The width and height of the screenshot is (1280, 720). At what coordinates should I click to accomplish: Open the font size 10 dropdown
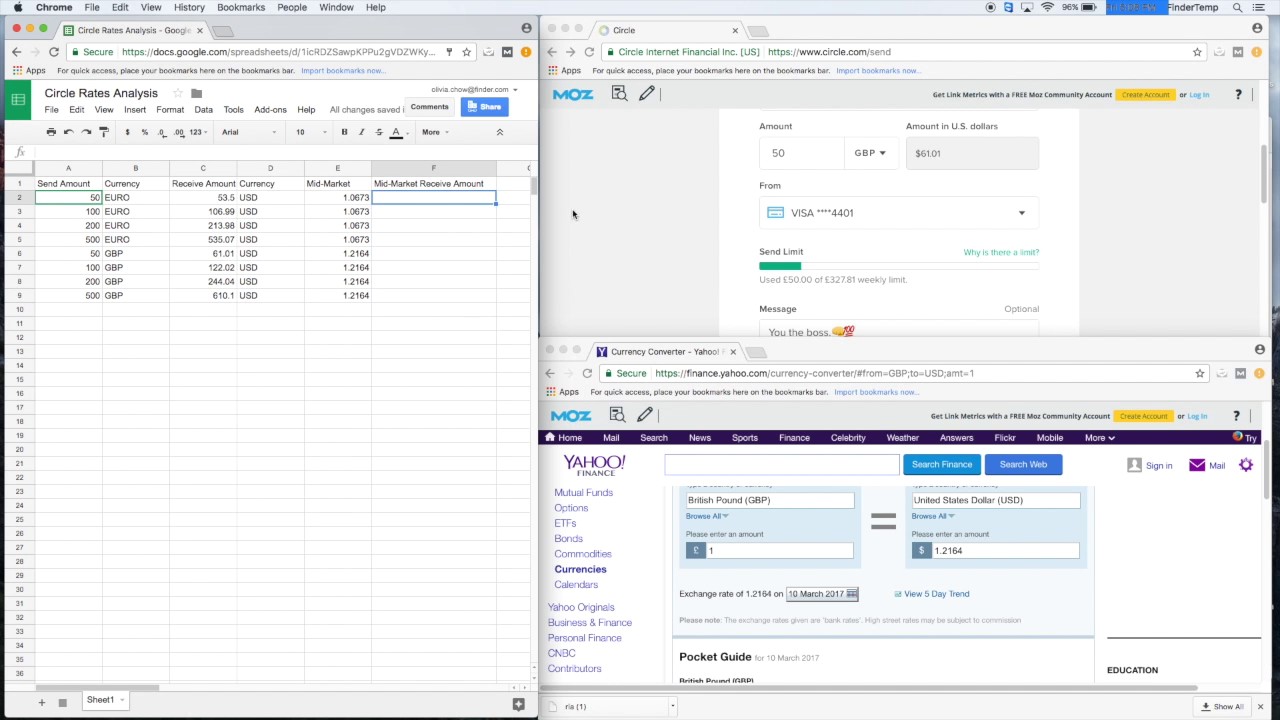coord(311,132)
